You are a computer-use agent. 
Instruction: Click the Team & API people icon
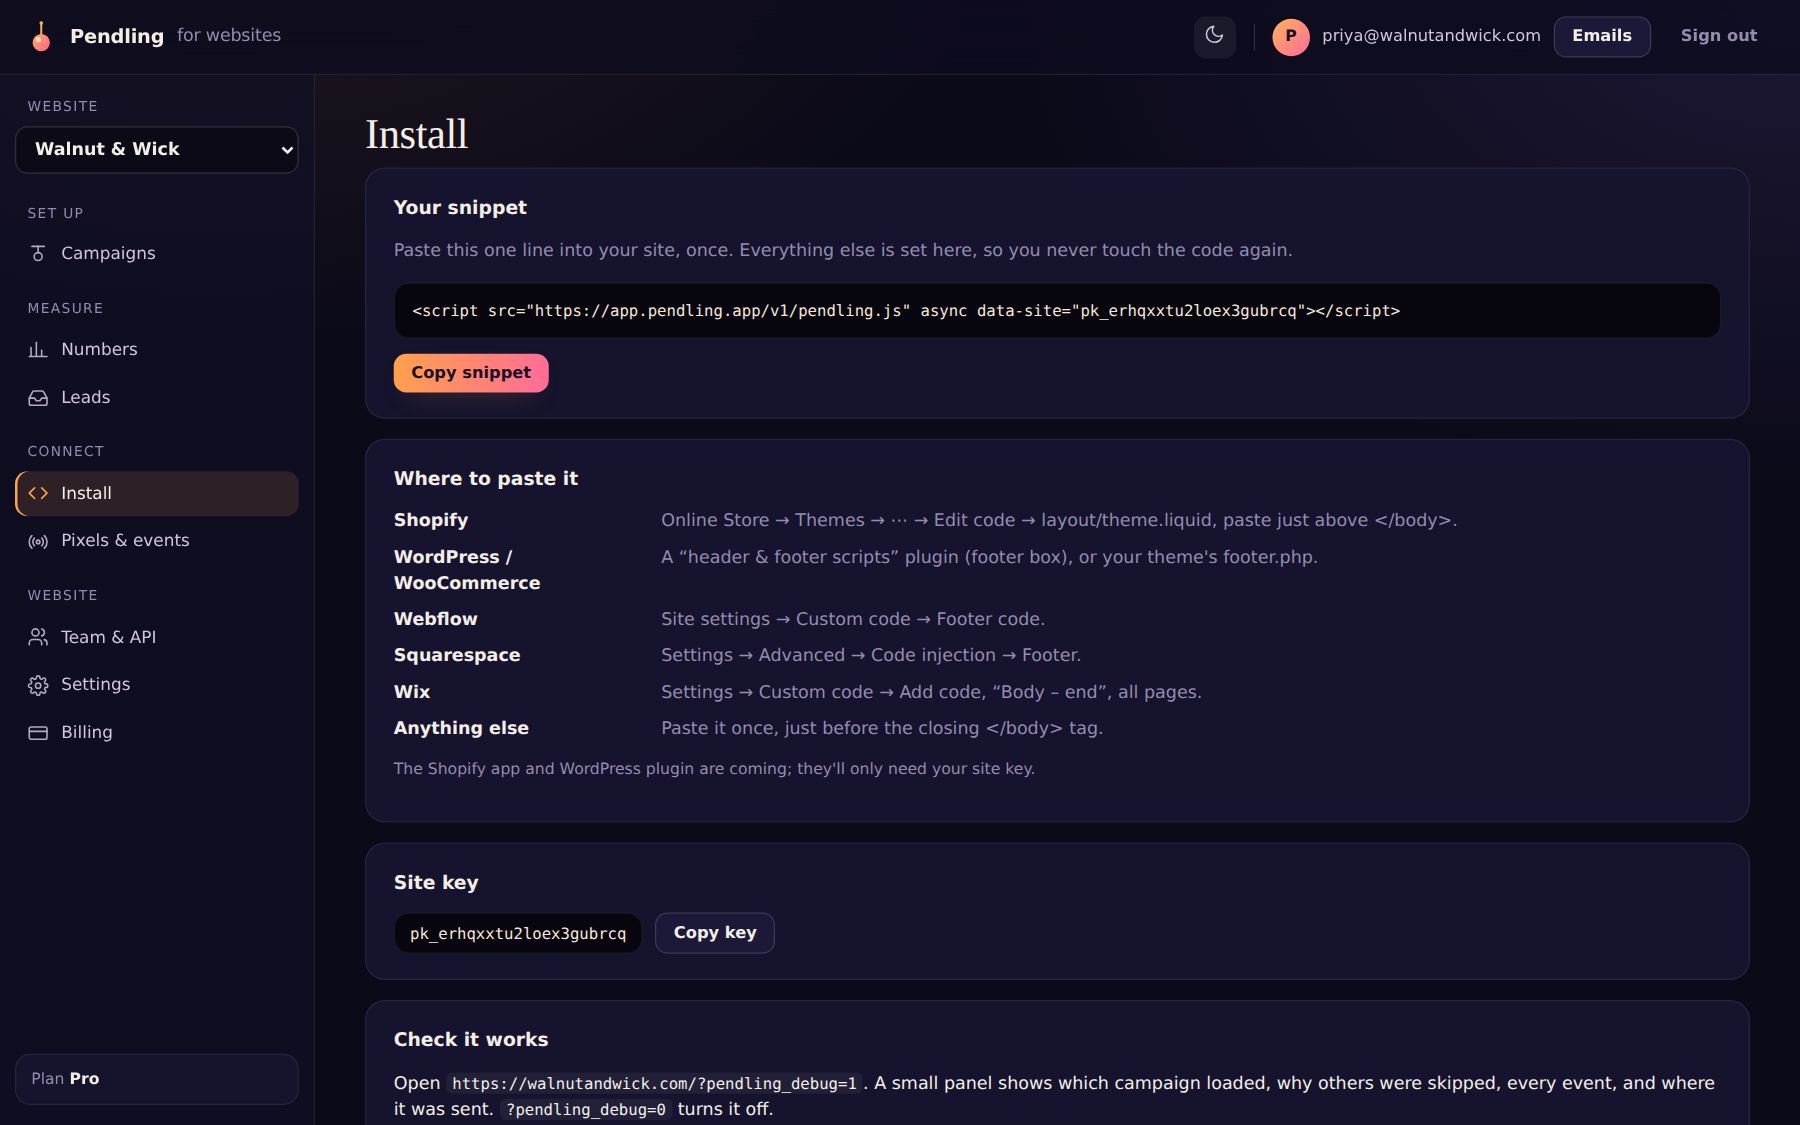tap(38, 637)
